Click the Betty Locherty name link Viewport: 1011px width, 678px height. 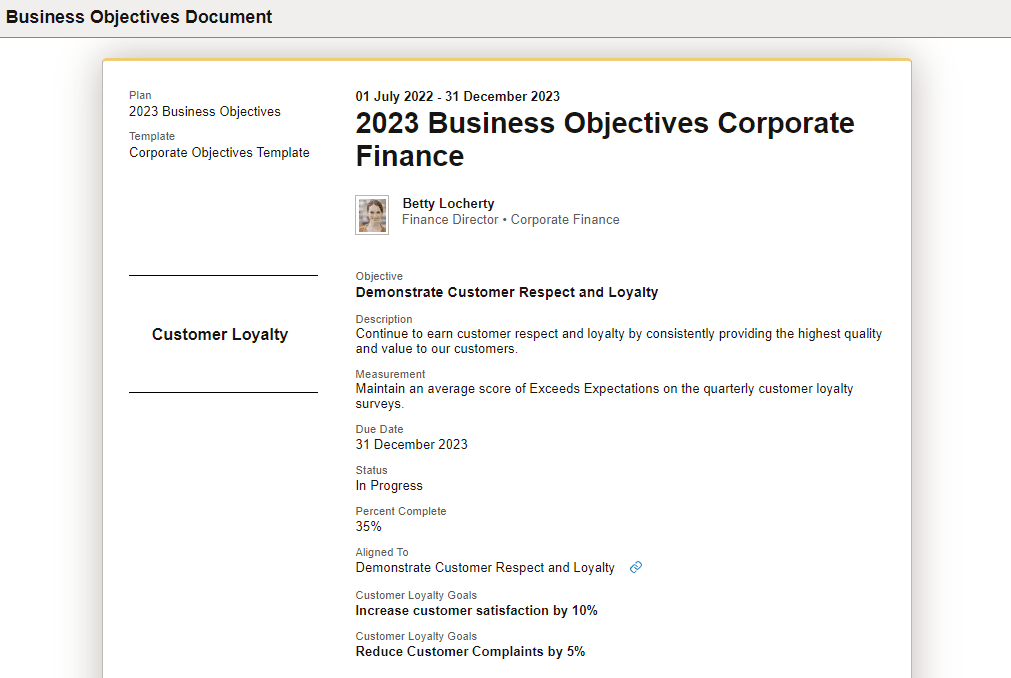[447, 203]
